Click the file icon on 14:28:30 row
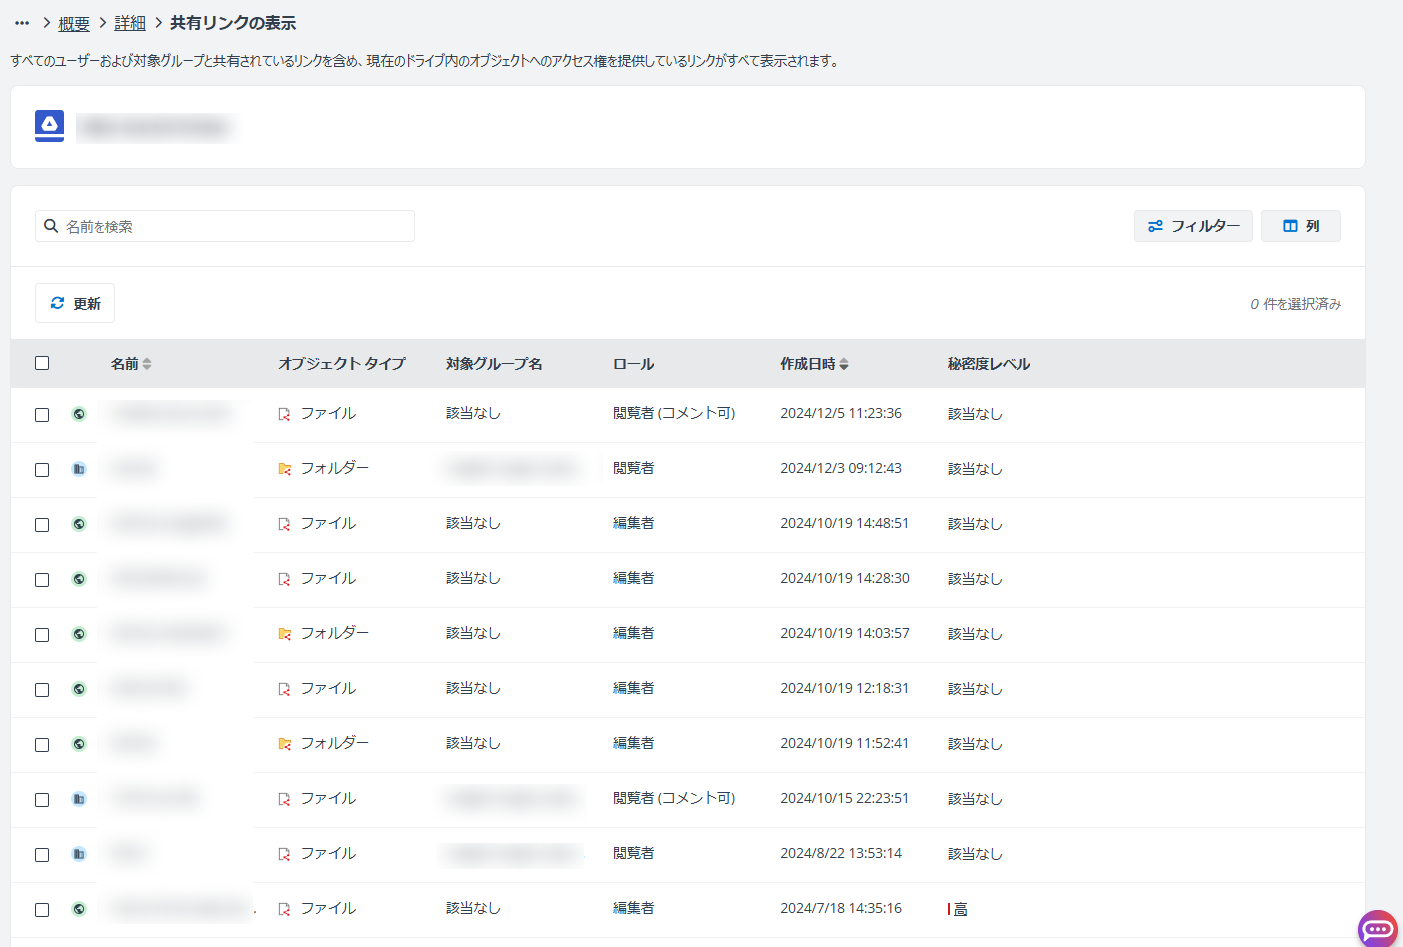 click(x=285, y=579)
